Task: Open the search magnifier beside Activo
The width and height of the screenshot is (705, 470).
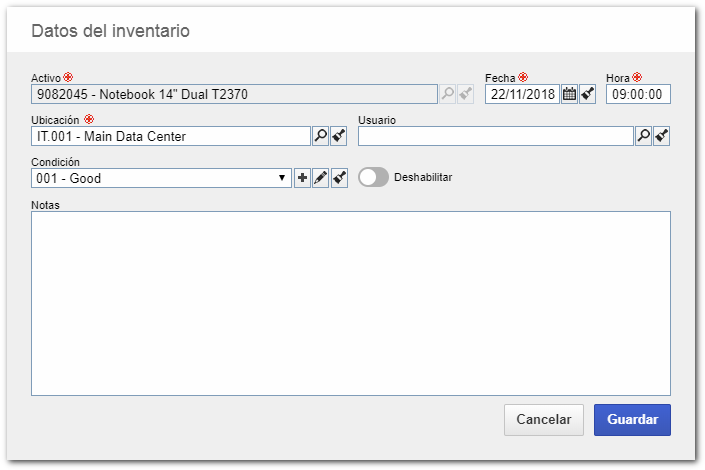Action: click(447, 94)
